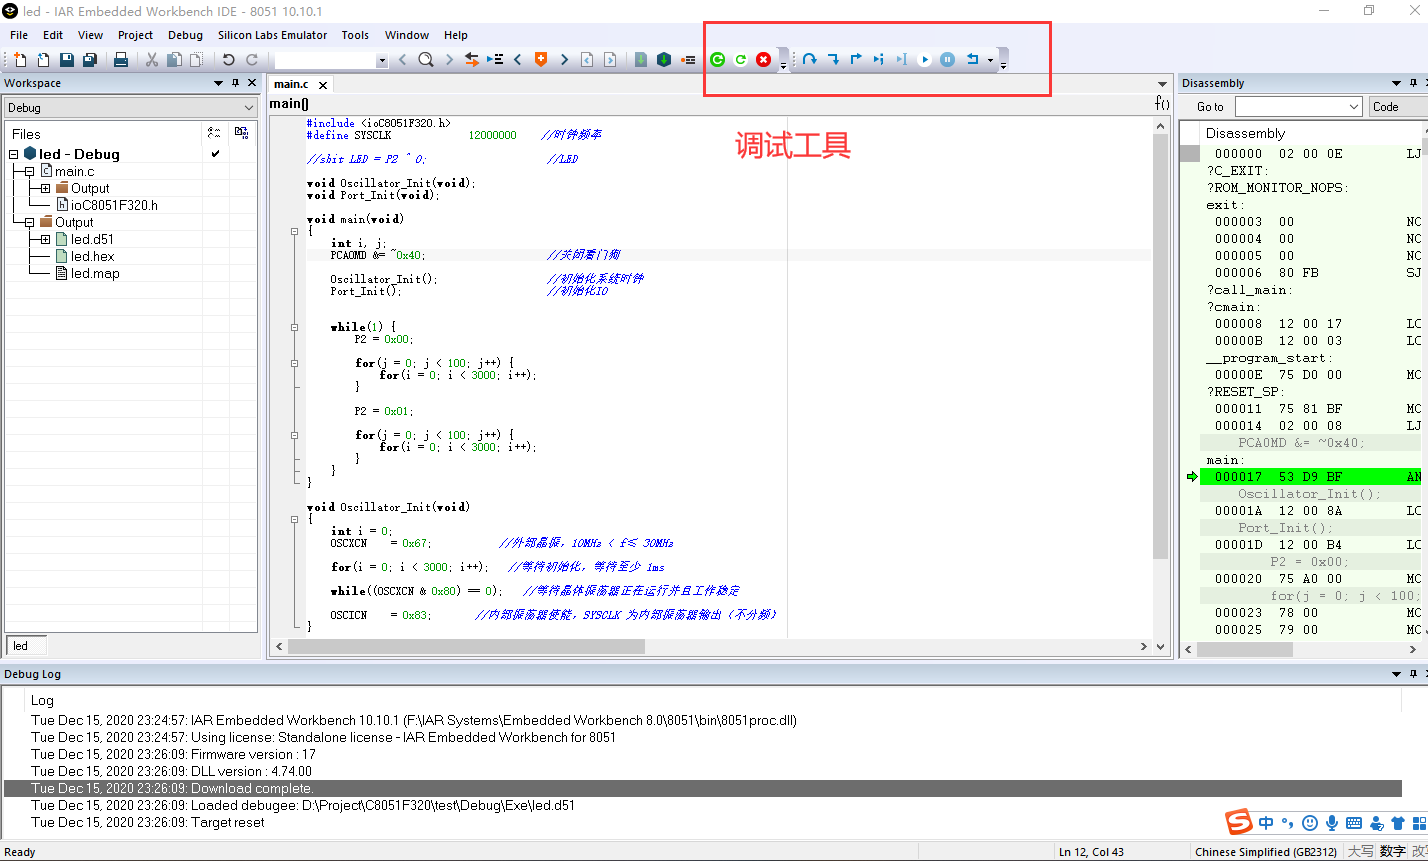Click the Restart Debugger small green icon

tap(741, 60)
